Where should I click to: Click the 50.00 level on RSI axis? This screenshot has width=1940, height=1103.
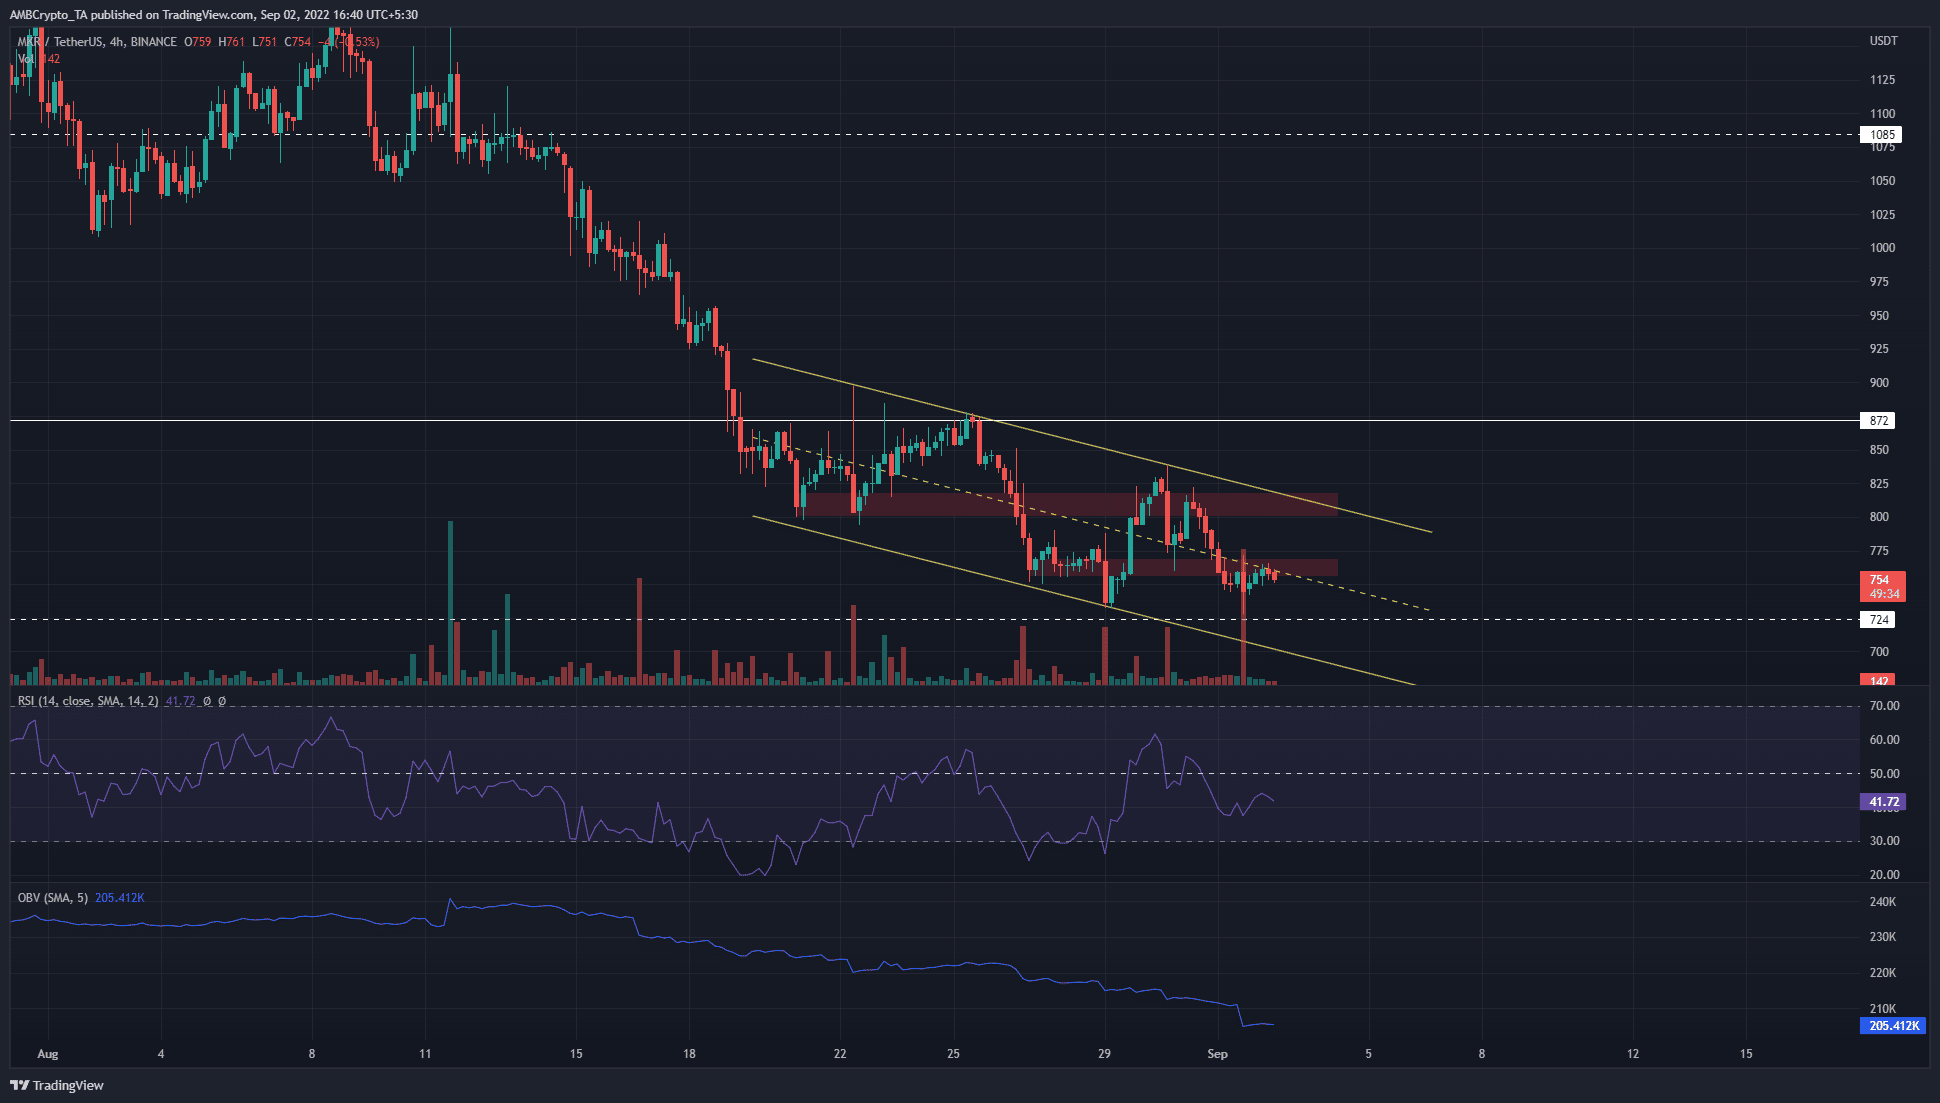(1884, 774)
